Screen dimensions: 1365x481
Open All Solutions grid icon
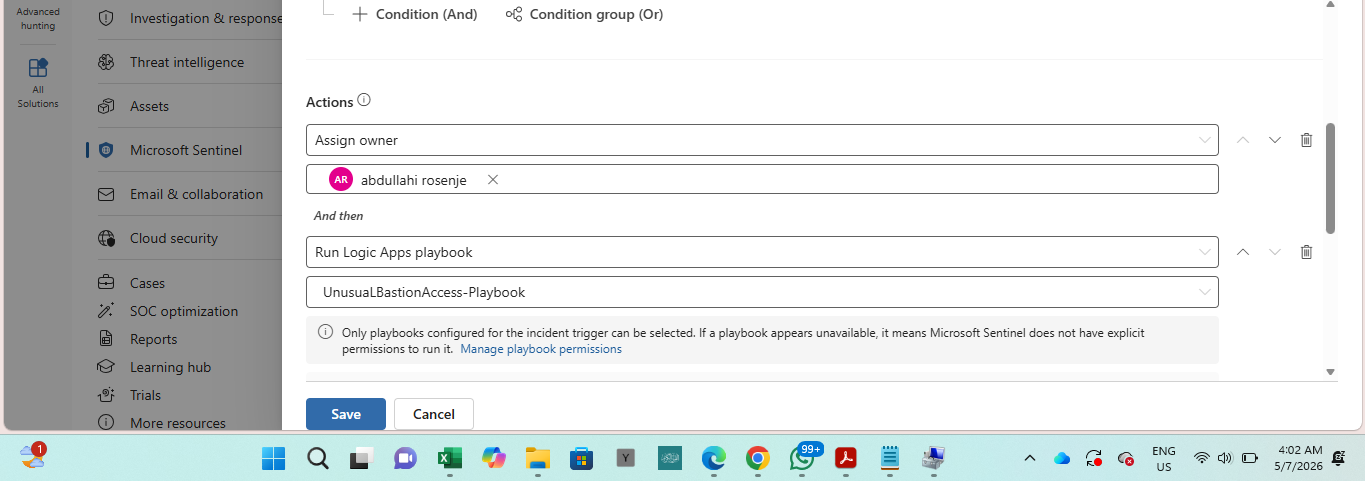(x=38, y=68)
